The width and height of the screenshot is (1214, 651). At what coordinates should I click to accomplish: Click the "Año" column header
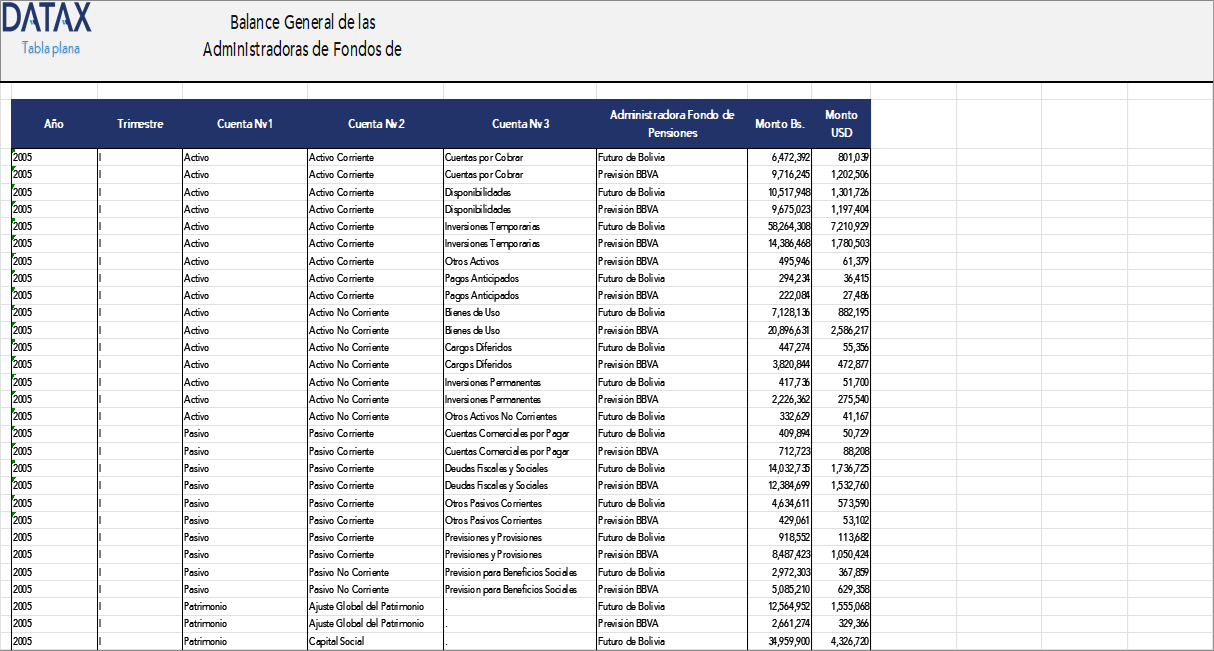tap(53, 124)
